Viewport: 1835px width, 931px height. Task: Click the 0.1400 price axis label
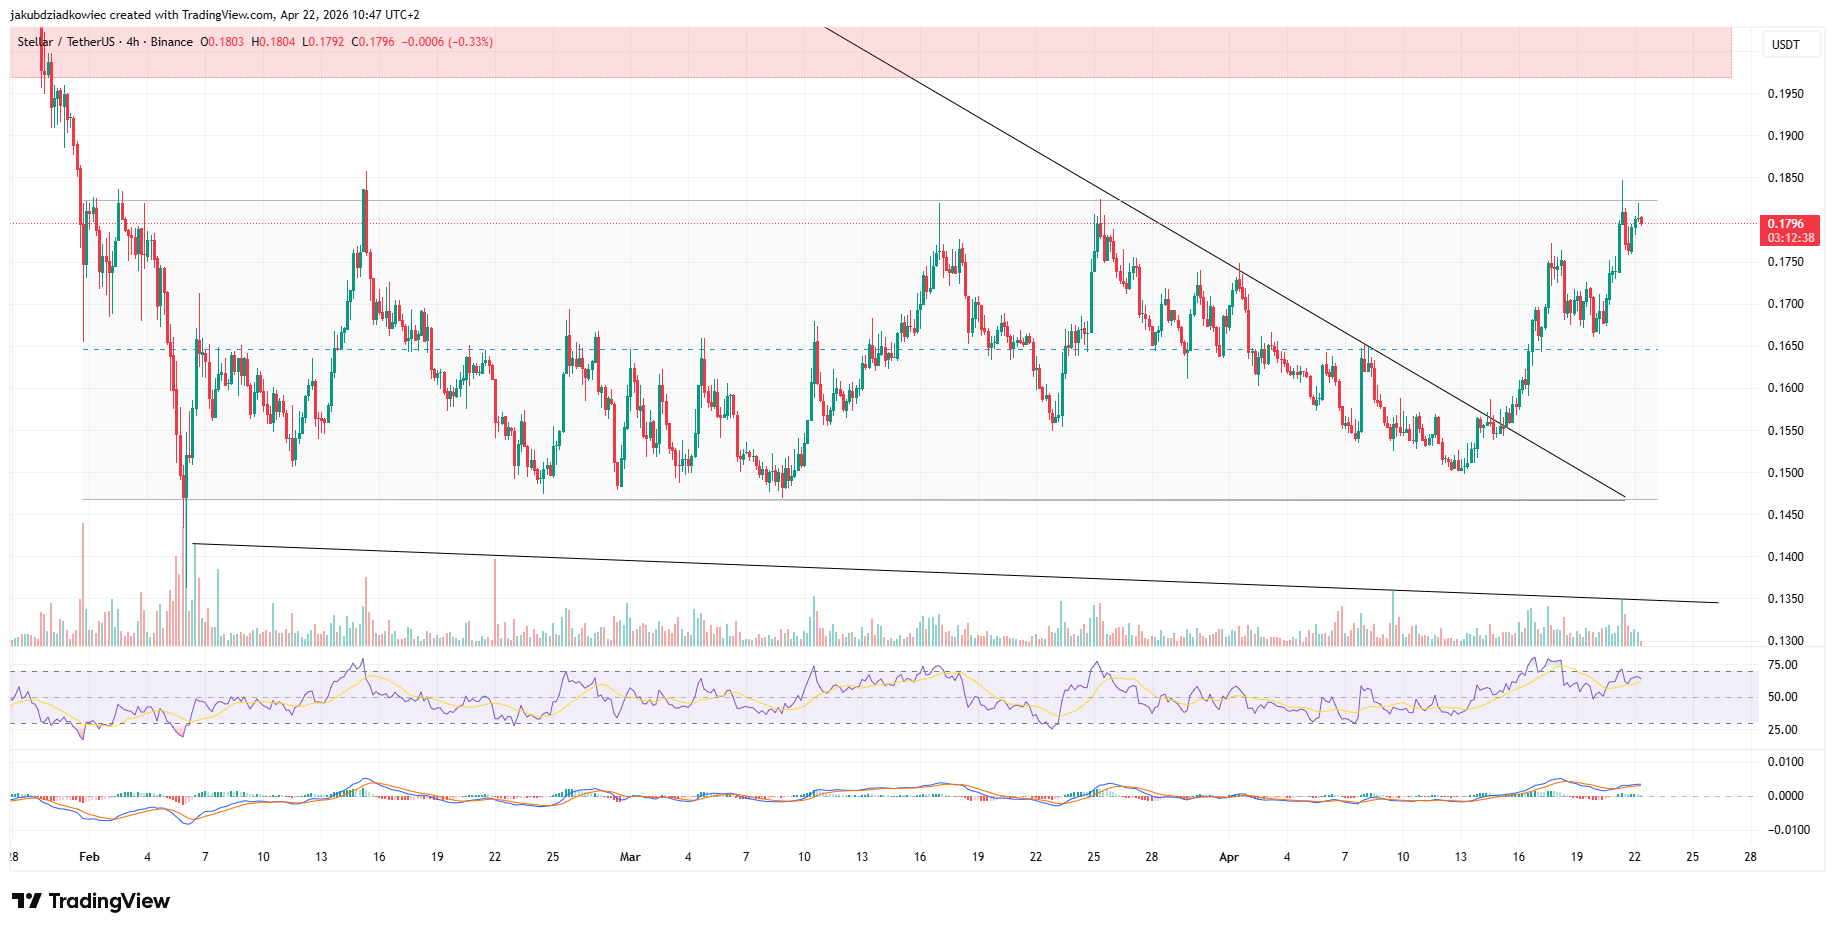coord(1786,557)
